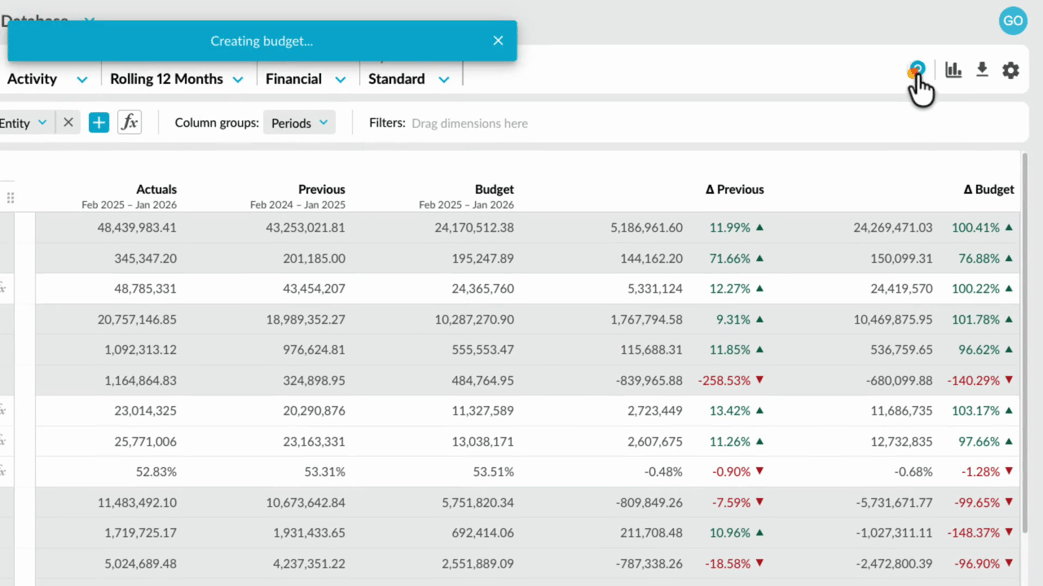Image resolution: width=1043 pixels, height=586 pixels.
Task: Click the cell 345,347.20
Action: tap(145, 258)
